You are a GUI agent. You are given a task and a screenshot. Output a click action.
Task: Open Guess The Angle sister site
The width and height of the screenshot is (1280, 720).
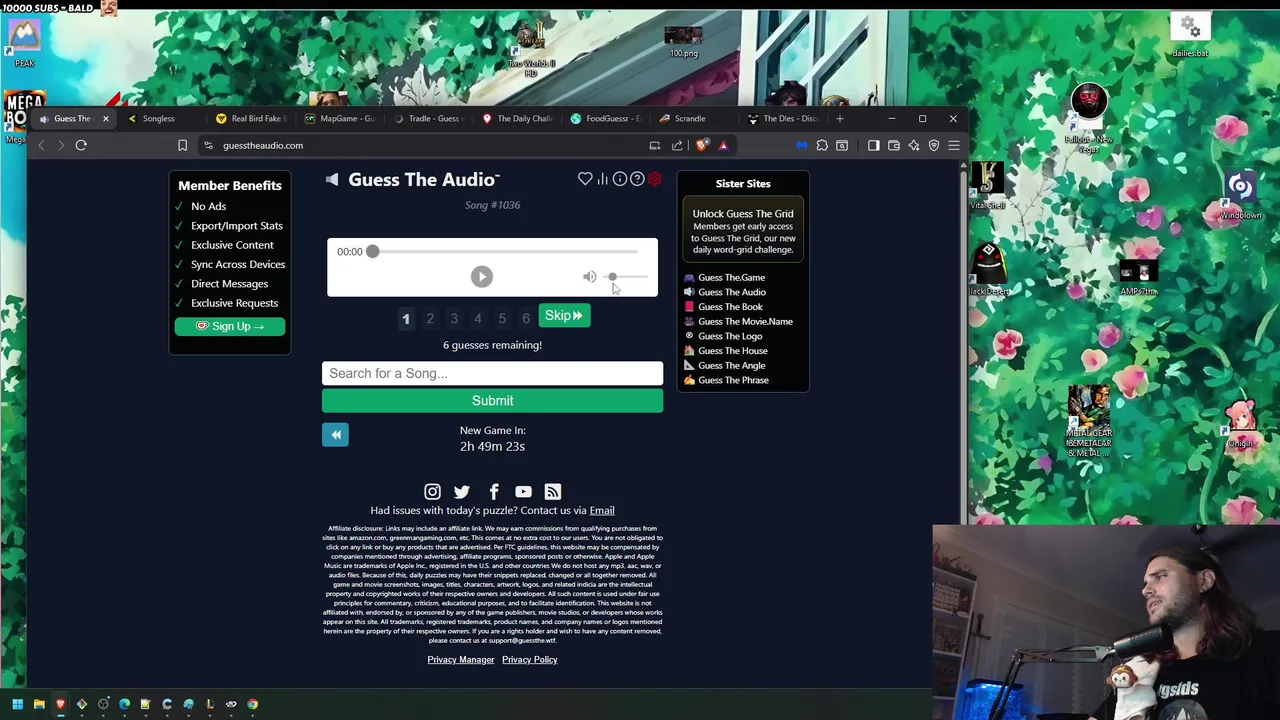point(731,366)
